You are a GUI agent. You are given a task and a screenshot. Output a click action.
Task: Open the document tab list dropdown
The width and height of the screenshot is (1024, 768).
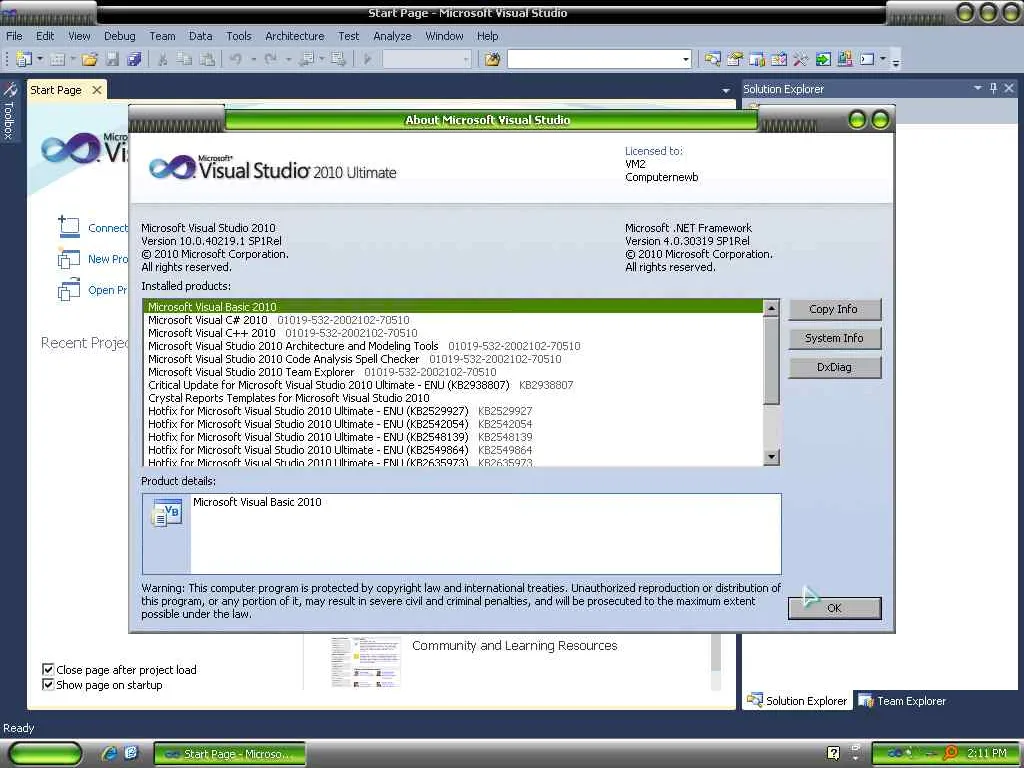(x=726, y=91)
